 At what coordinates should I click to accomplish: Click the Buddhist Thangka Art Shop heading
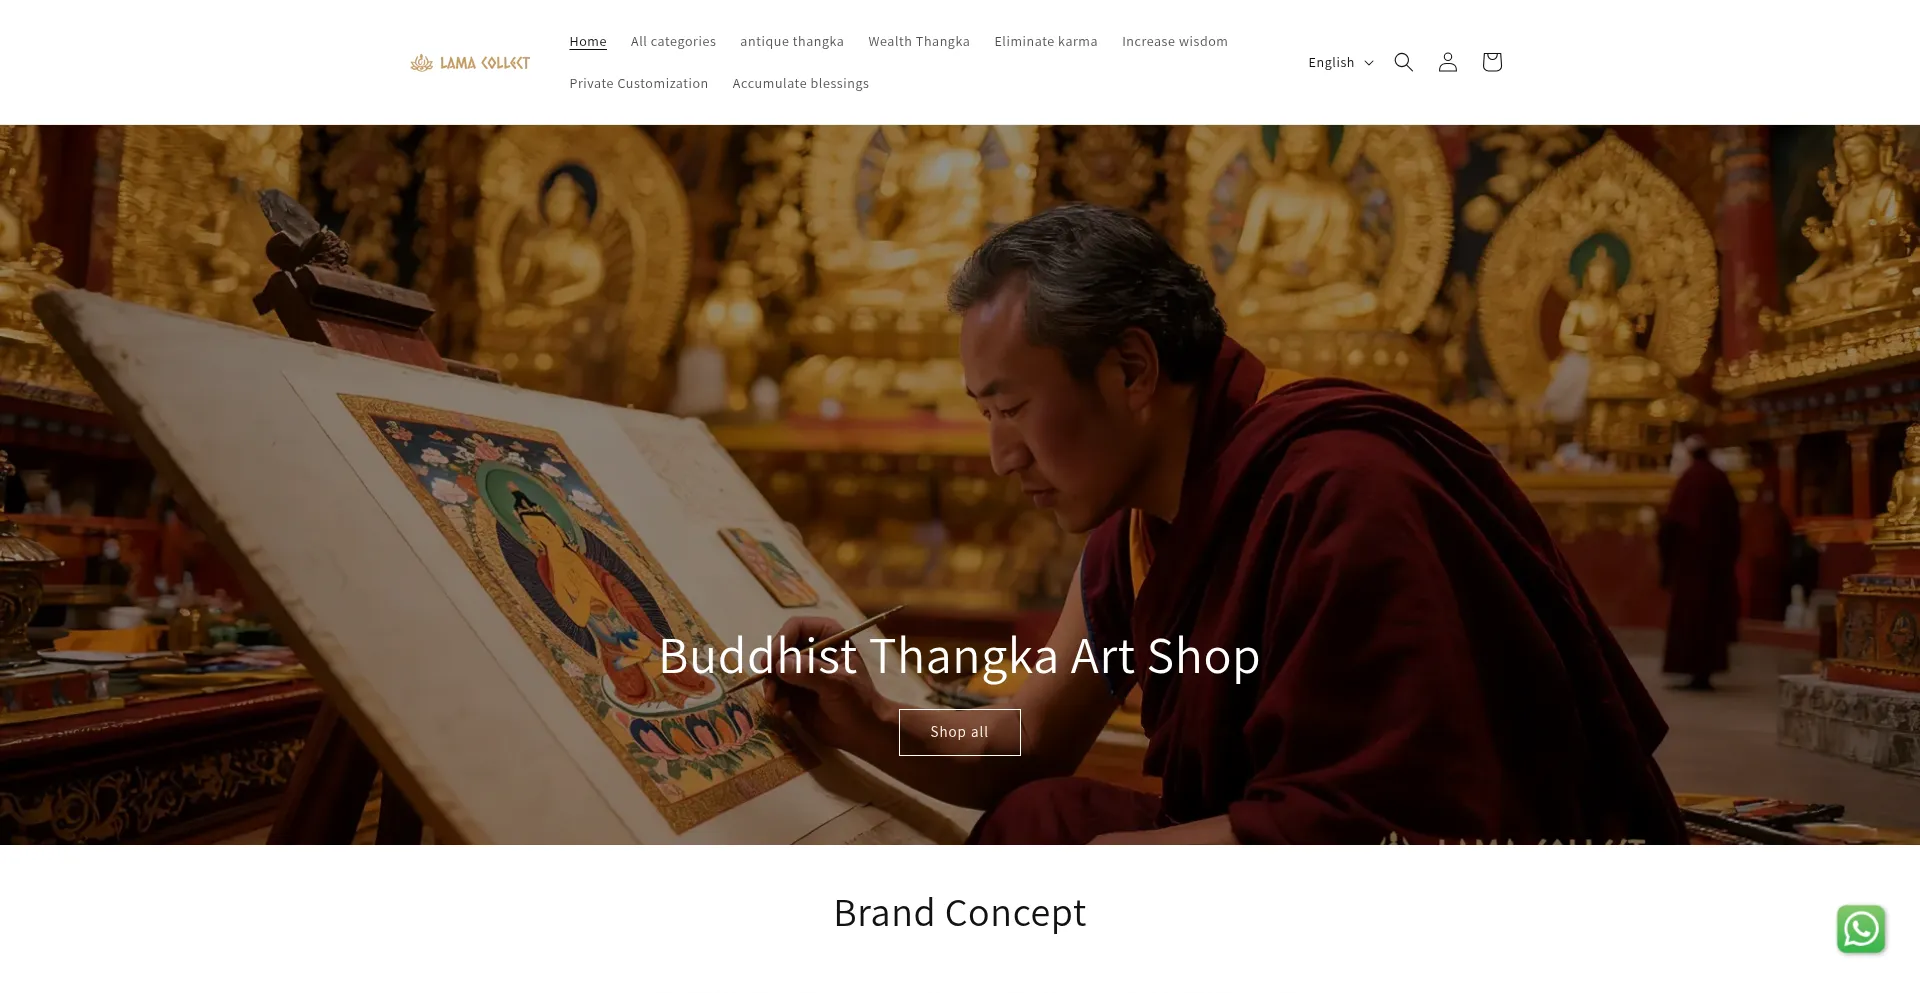pyautogui.click(x=960, y=656)
